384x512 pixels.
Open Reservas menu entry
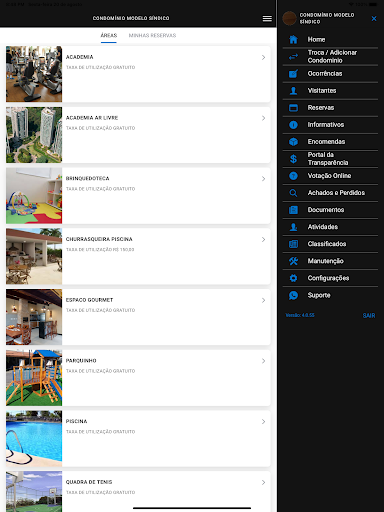tap(330, 108)
